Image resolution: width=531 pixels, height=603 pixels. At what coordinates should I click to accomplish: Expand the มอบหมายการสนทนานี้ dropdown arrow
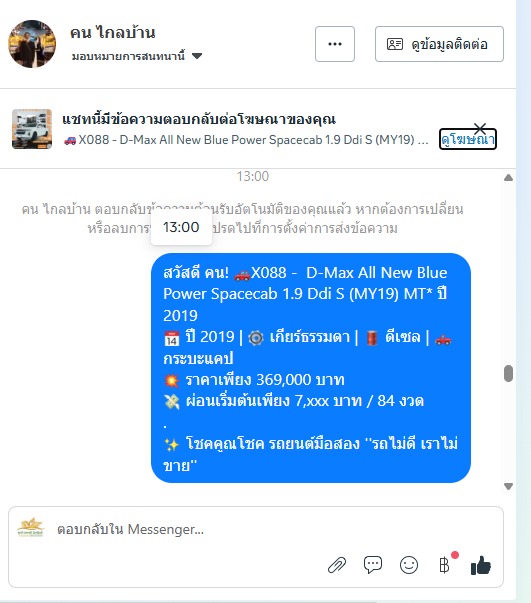[197, 56]
